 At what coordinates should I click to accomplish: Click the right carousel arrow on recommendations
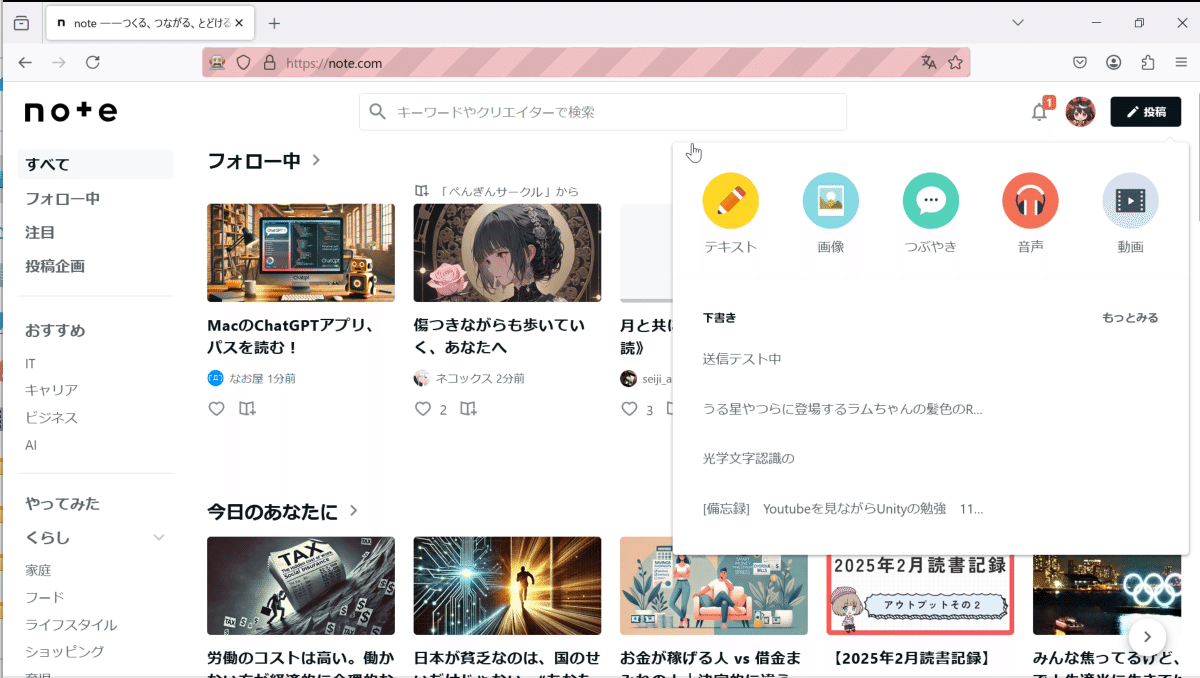click(1147, 636)
